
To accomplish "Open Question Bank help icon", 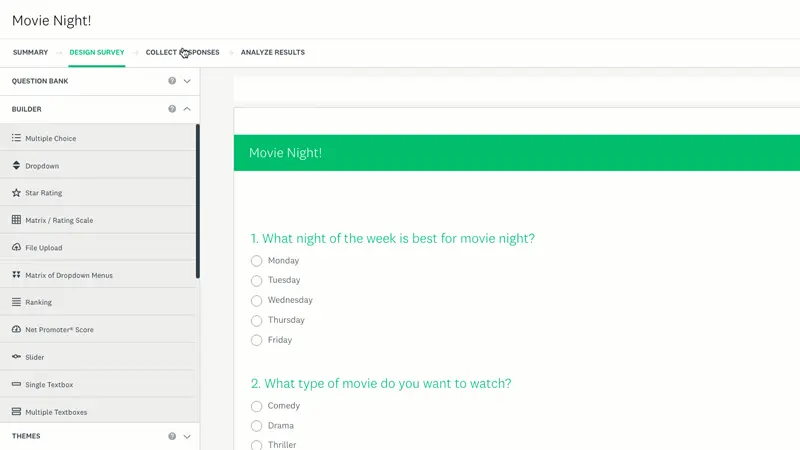I will click(x=172, y=81).
